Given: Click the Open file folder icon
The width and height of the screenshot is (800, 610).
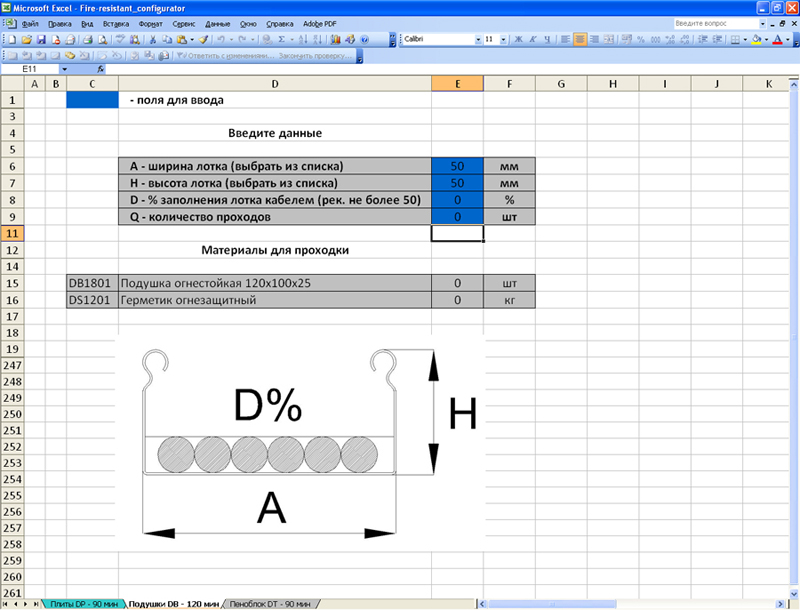Looking at the screenshot, I should [x=27, y=39].
